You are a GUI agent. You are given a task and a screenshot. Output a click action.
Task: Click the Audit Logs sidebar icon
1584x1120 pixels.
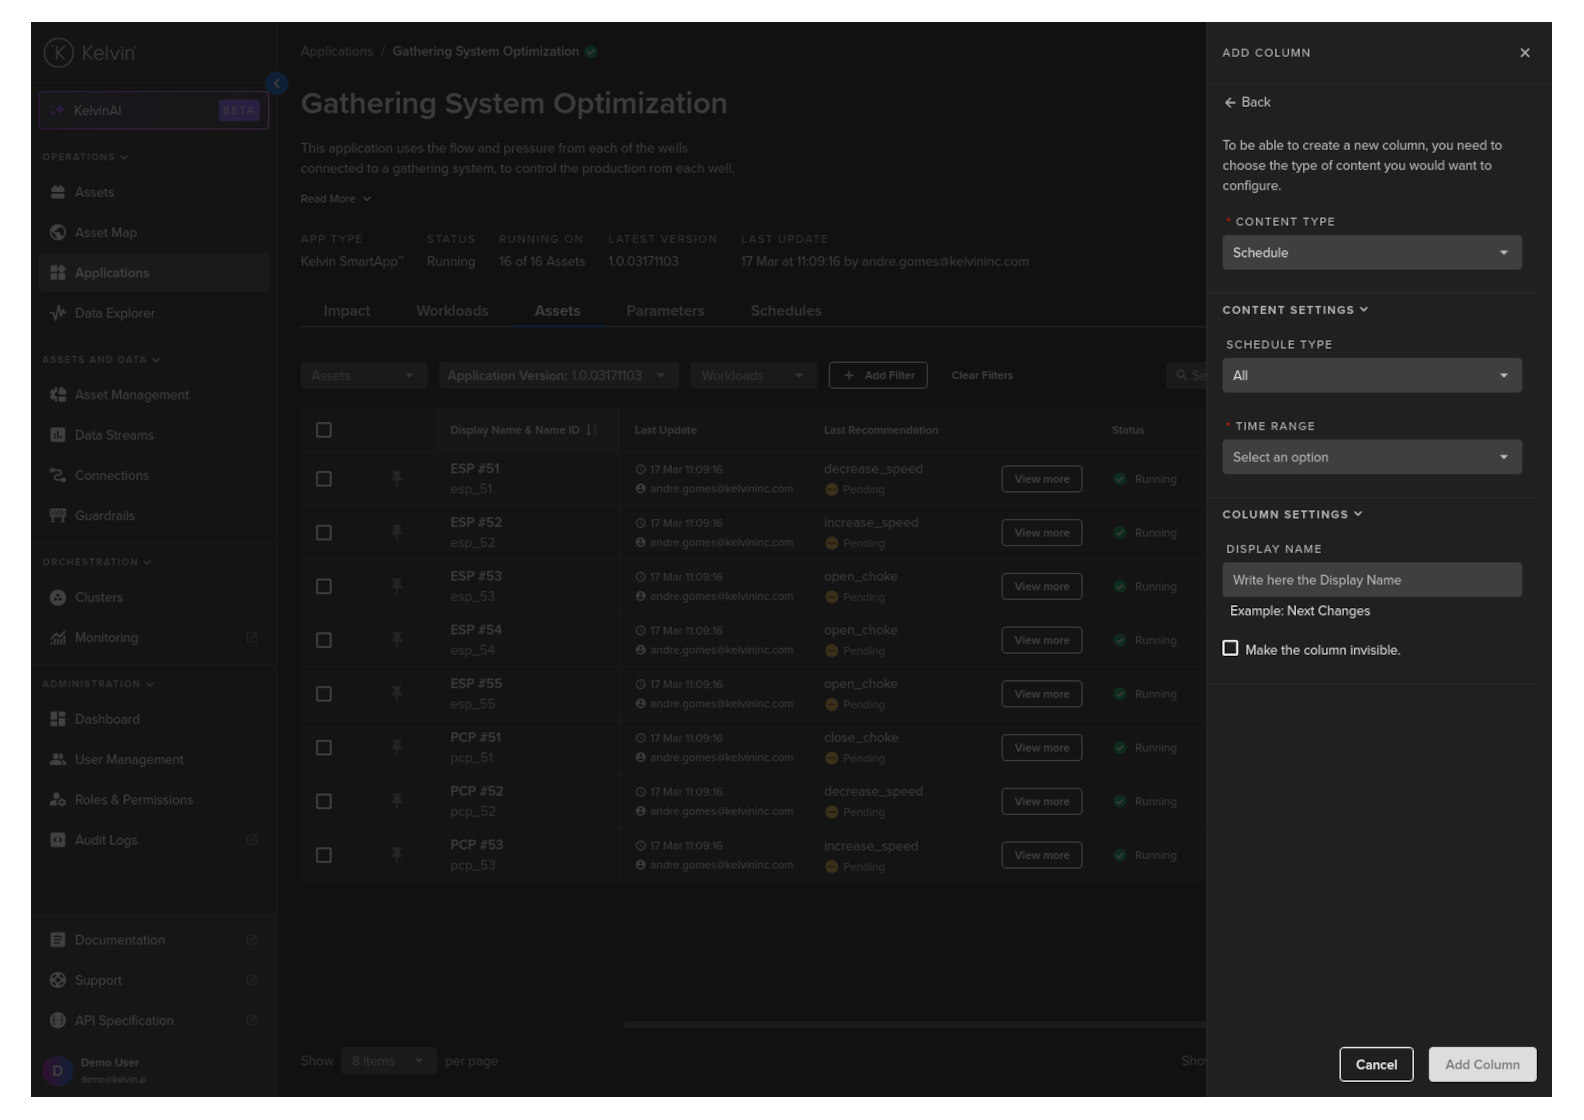[x=58, y=840]
